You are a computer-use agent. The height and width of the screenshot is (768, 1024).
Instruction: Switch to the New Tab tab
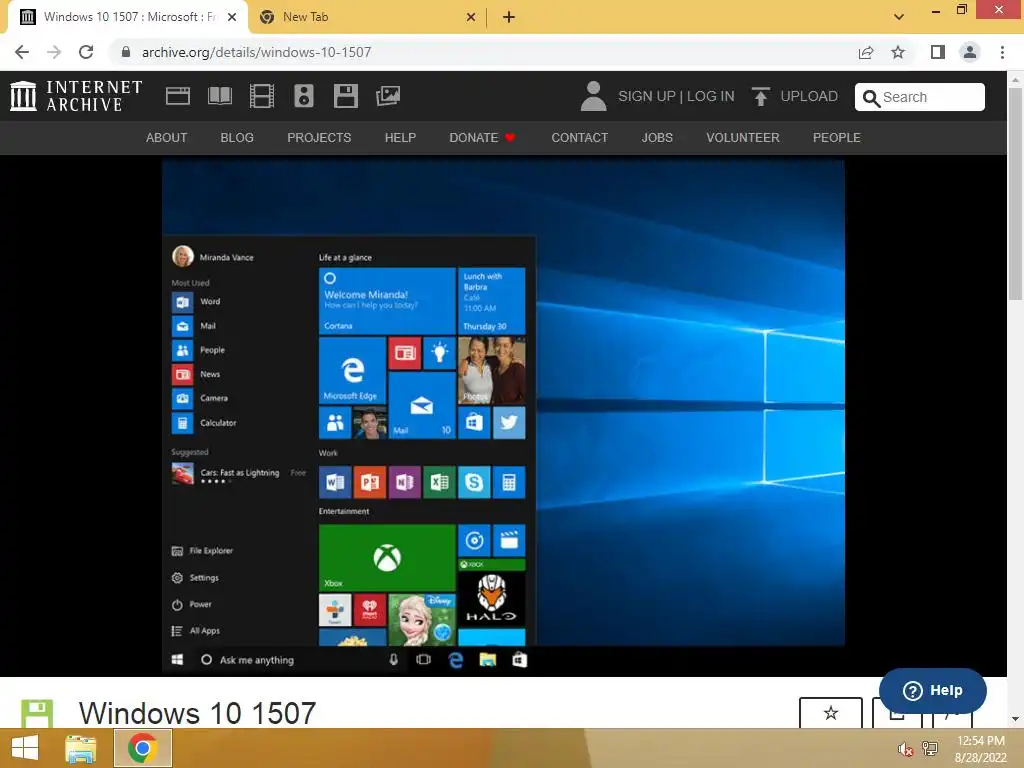367,17
